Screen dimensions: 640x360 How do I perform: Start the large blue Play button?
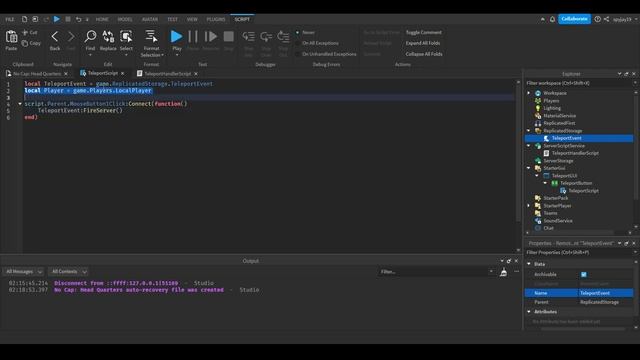[x=176, y=37]
